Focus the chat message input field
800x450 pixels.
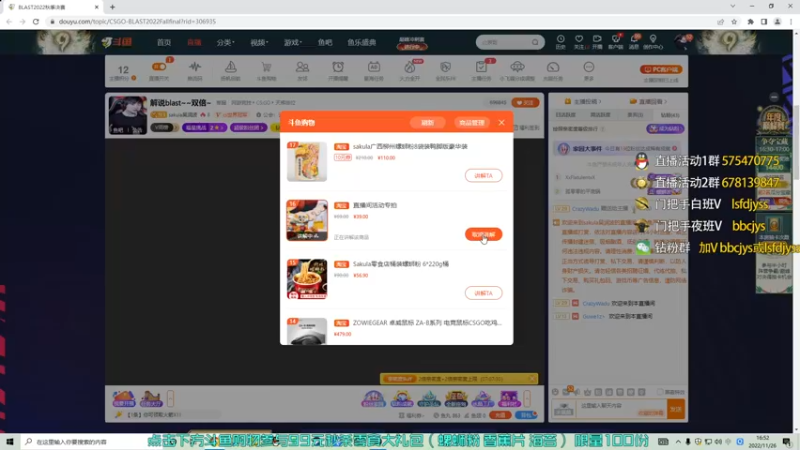621,409
